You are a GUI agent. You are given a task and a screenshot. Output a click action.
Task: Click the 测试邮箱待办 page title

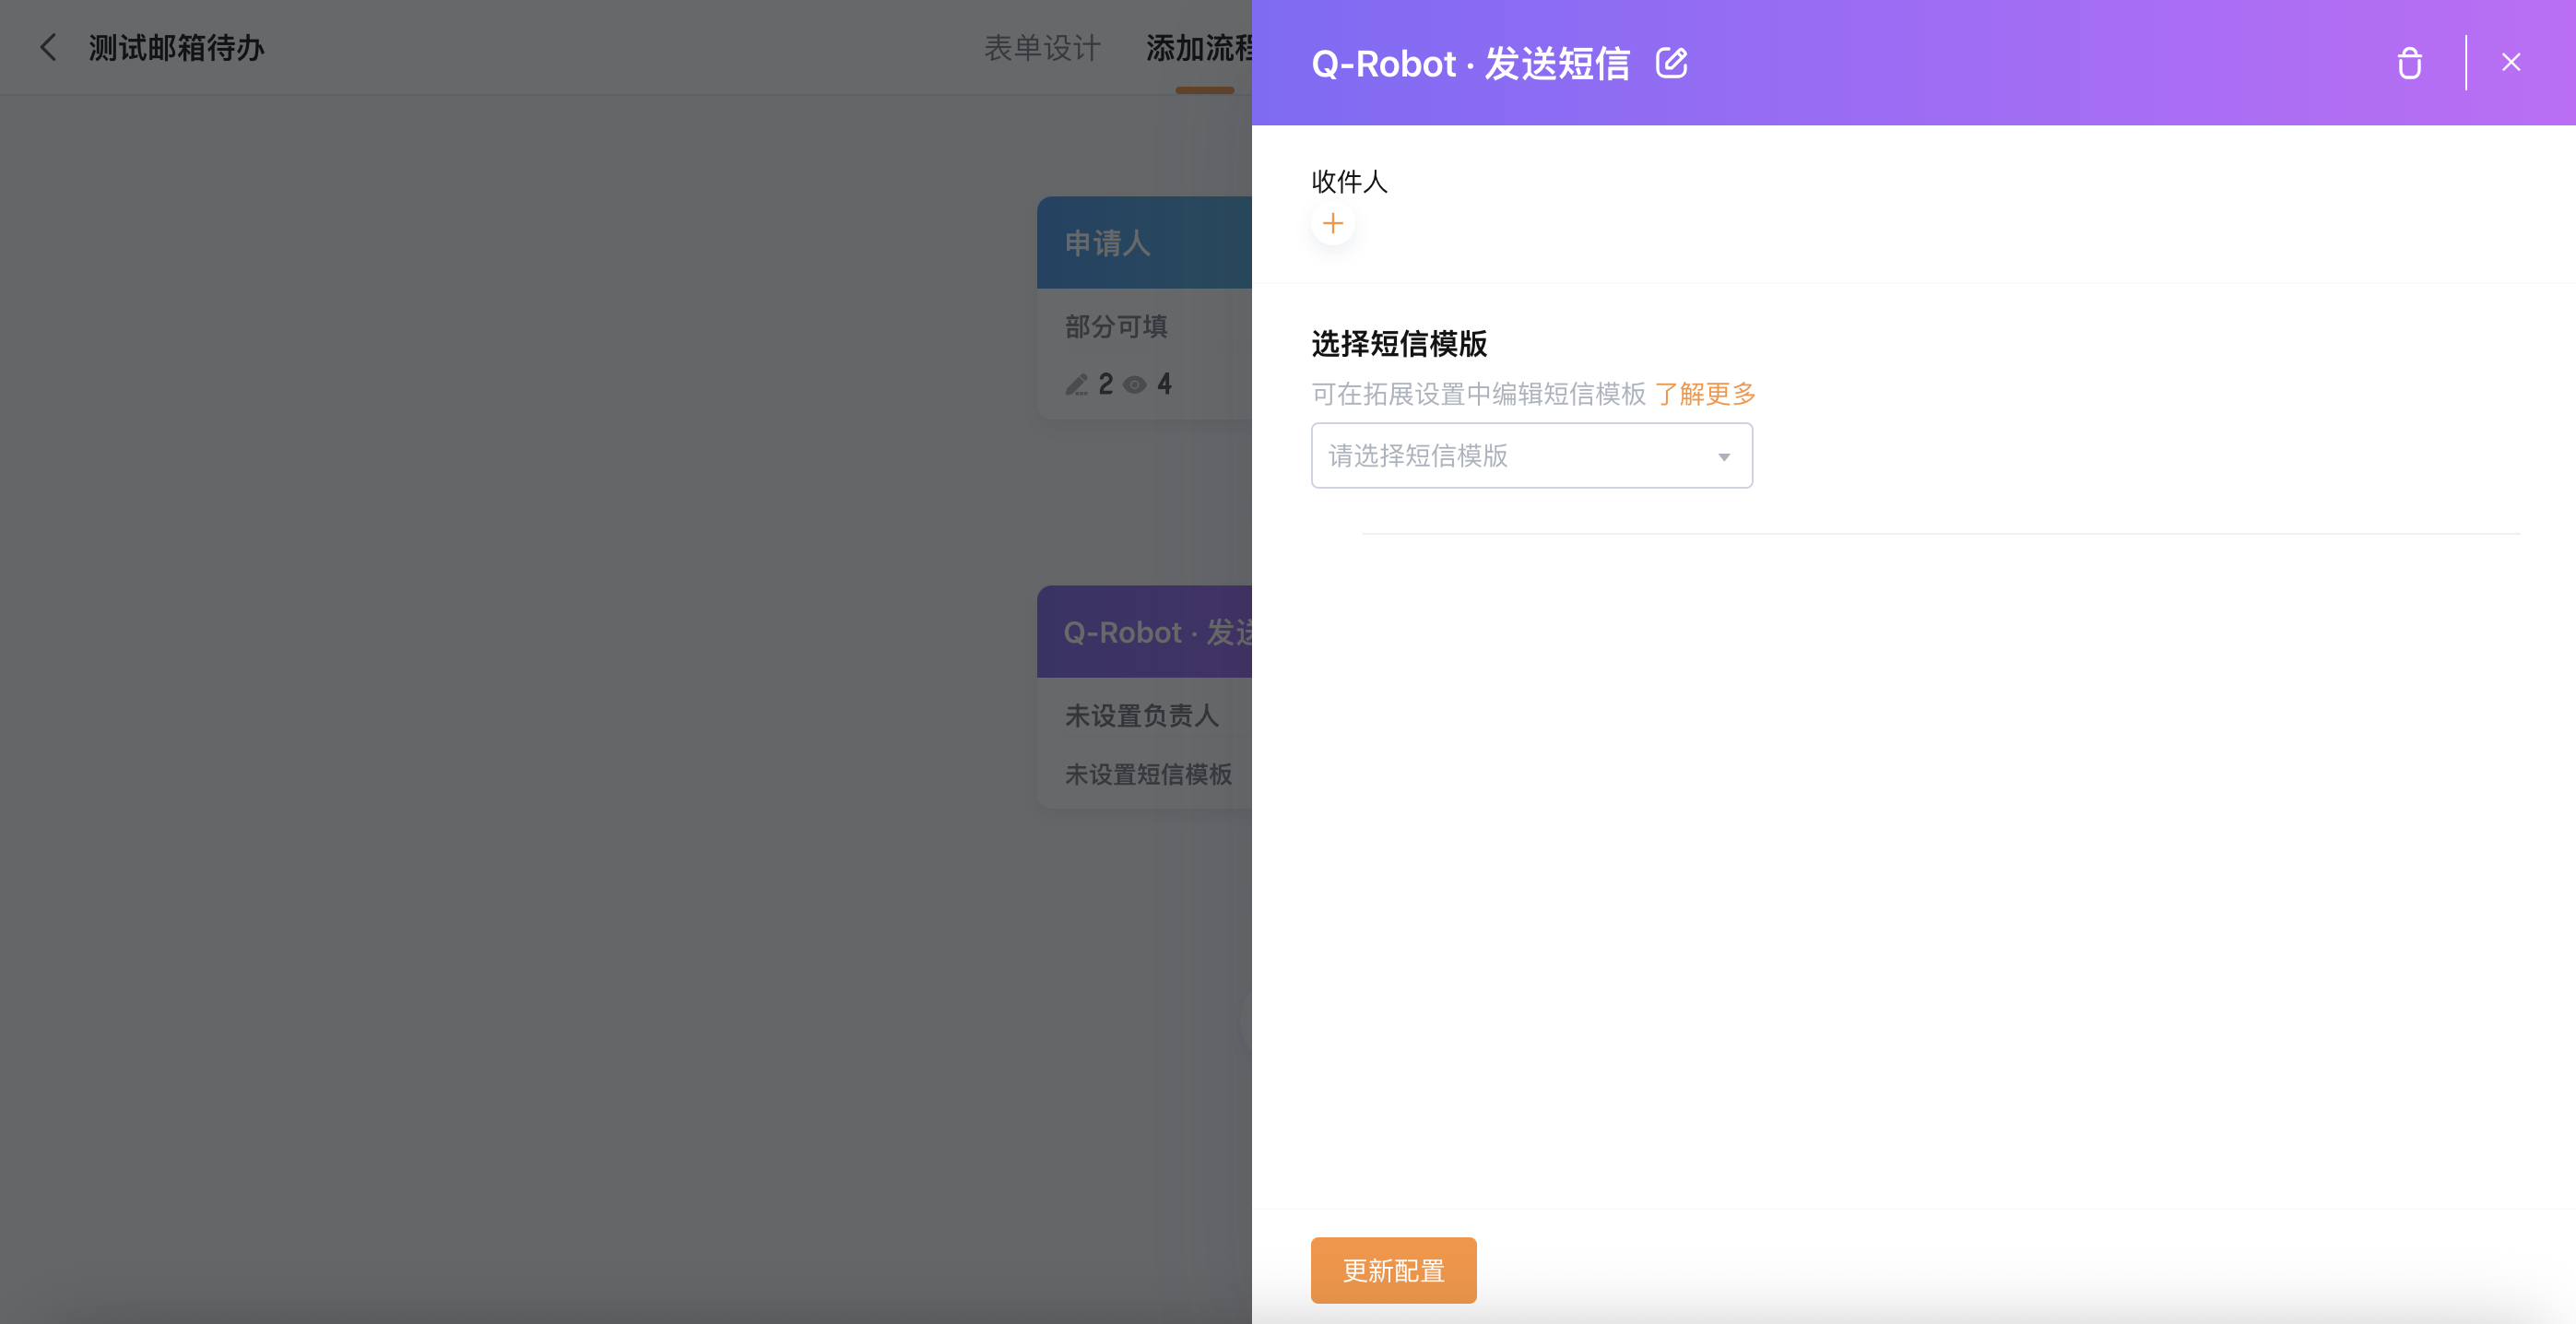tap(177, 48)
